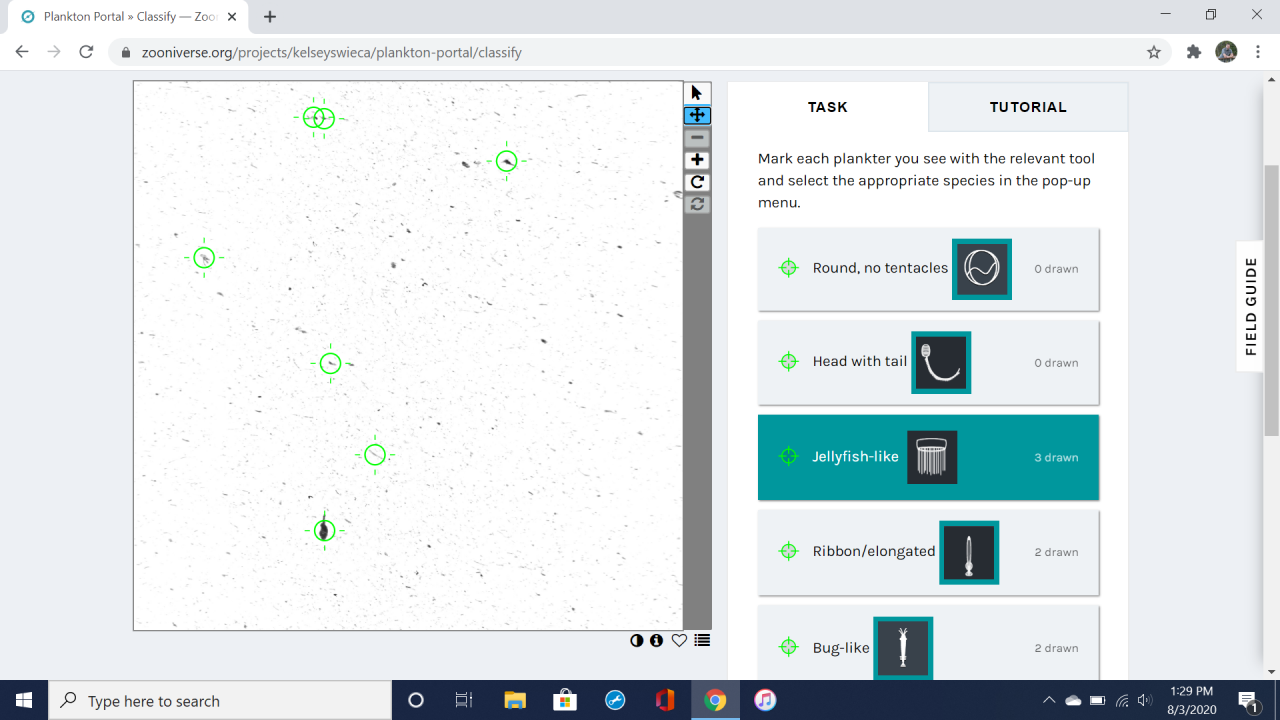Show subject info metadata
This screenshot has width=1280, height=720.
657,640
